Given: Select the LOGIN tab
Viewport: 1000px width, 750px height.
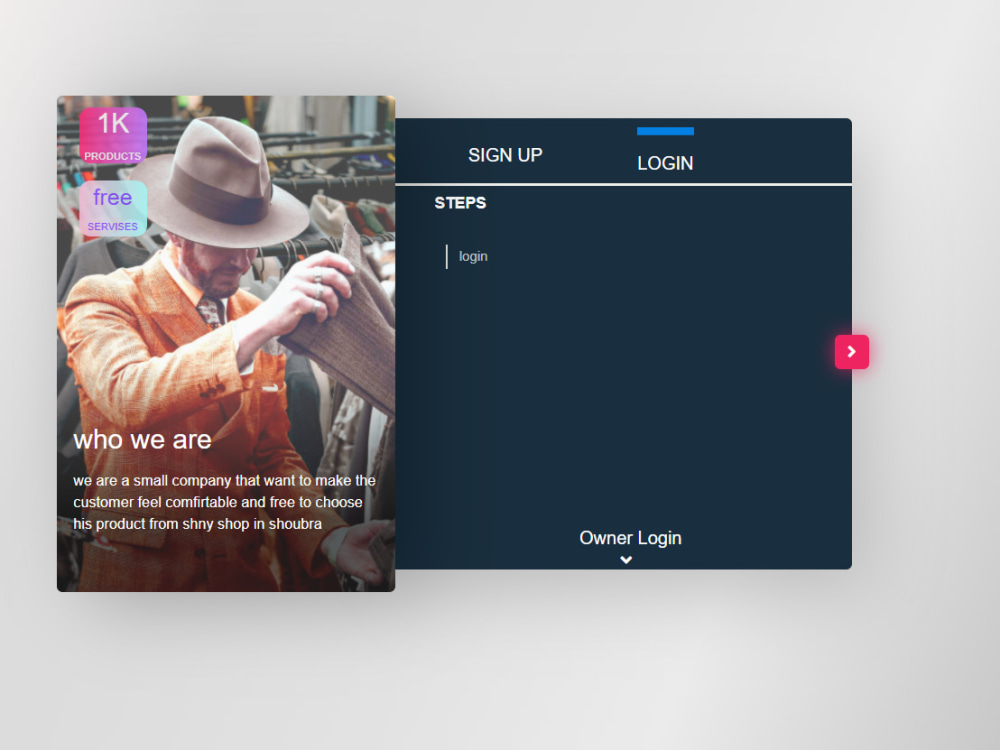Looking at the screenshot, I should tap(665, 163).
